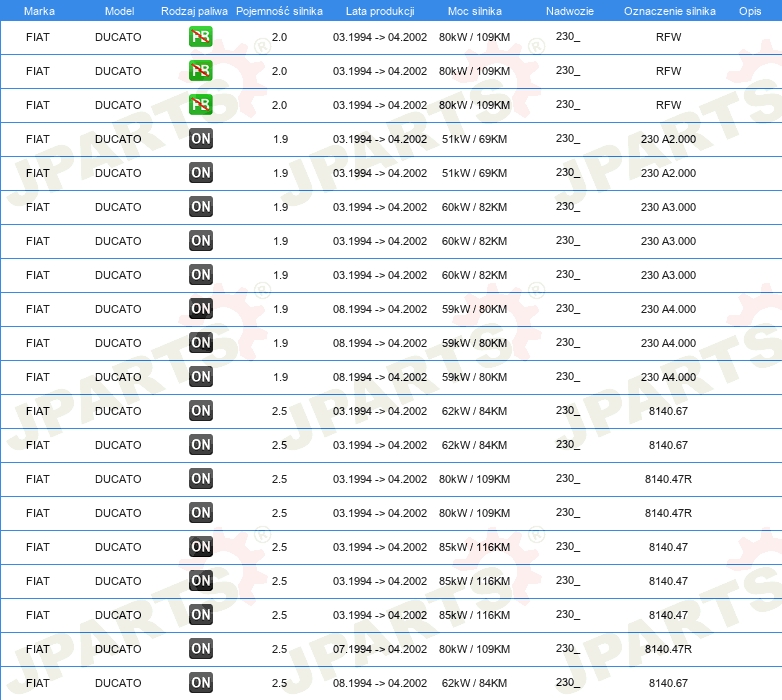The height and width of the screenshot is (700, 782).
Task: Select the 230_ body cell in the 08.1994 8140.67 row
Action: tap(568, 682)
